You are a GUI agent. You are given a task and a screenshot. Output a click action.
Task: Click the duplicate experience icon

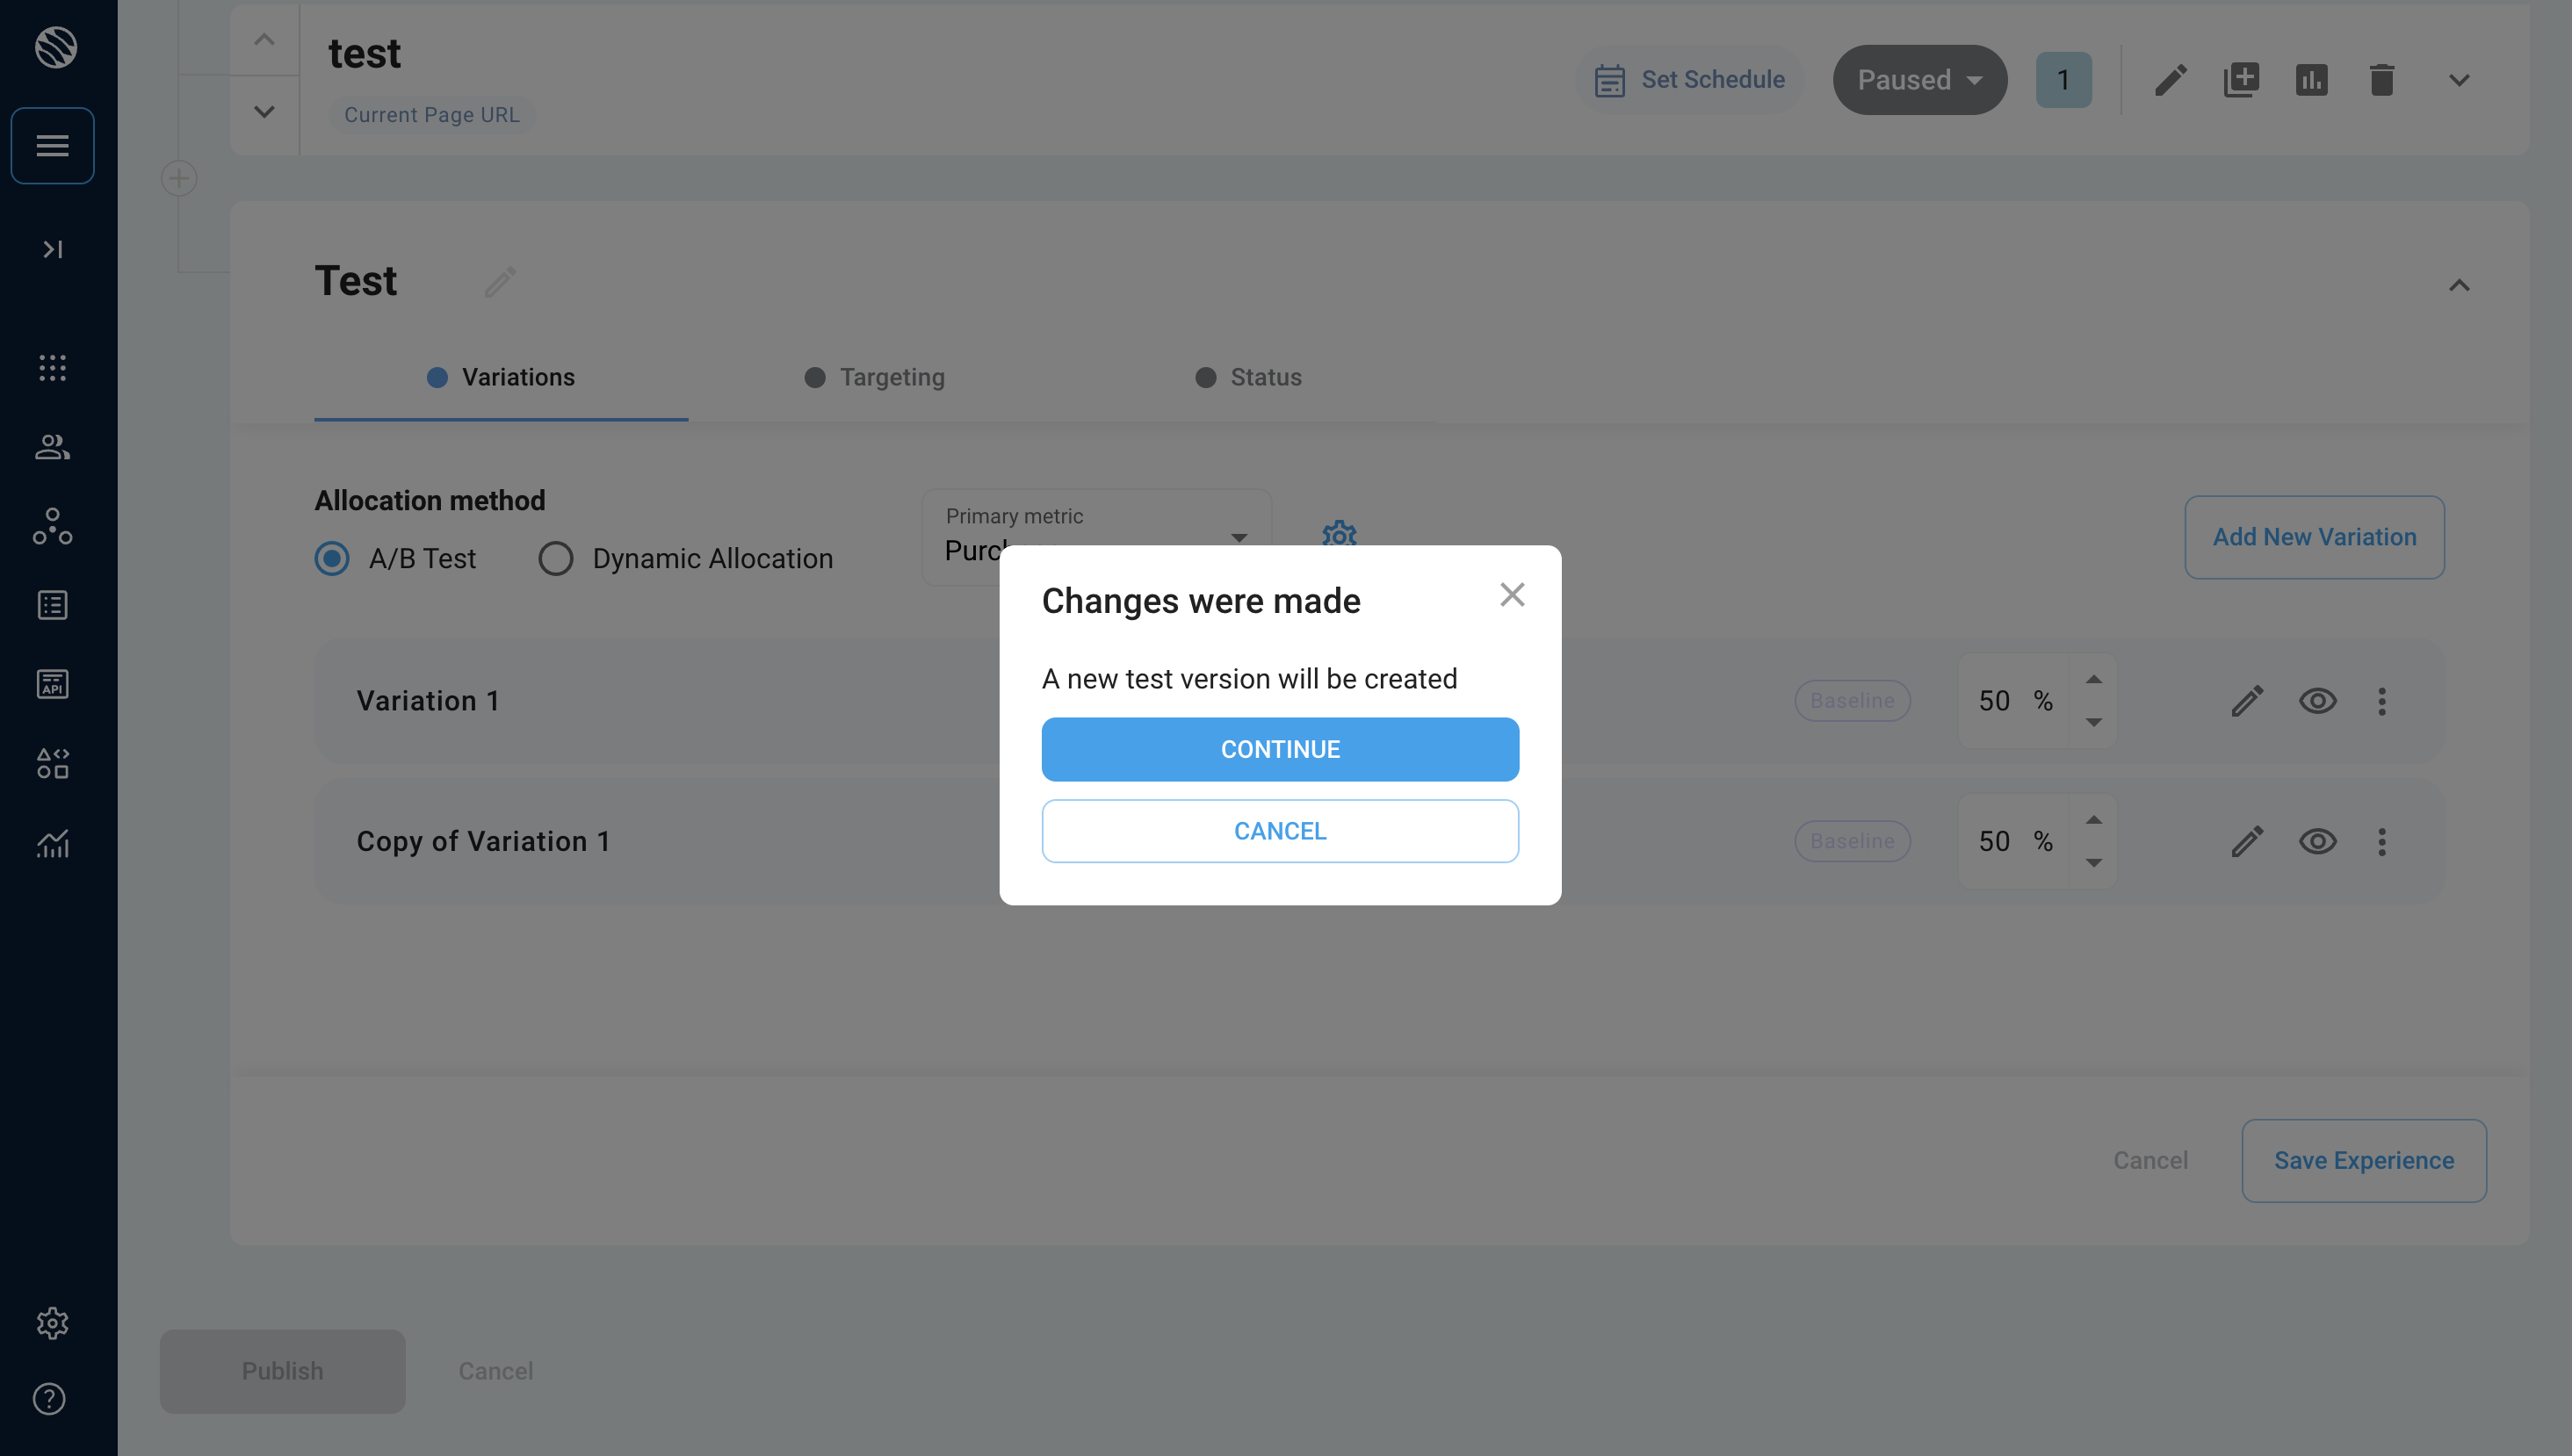2241,79
